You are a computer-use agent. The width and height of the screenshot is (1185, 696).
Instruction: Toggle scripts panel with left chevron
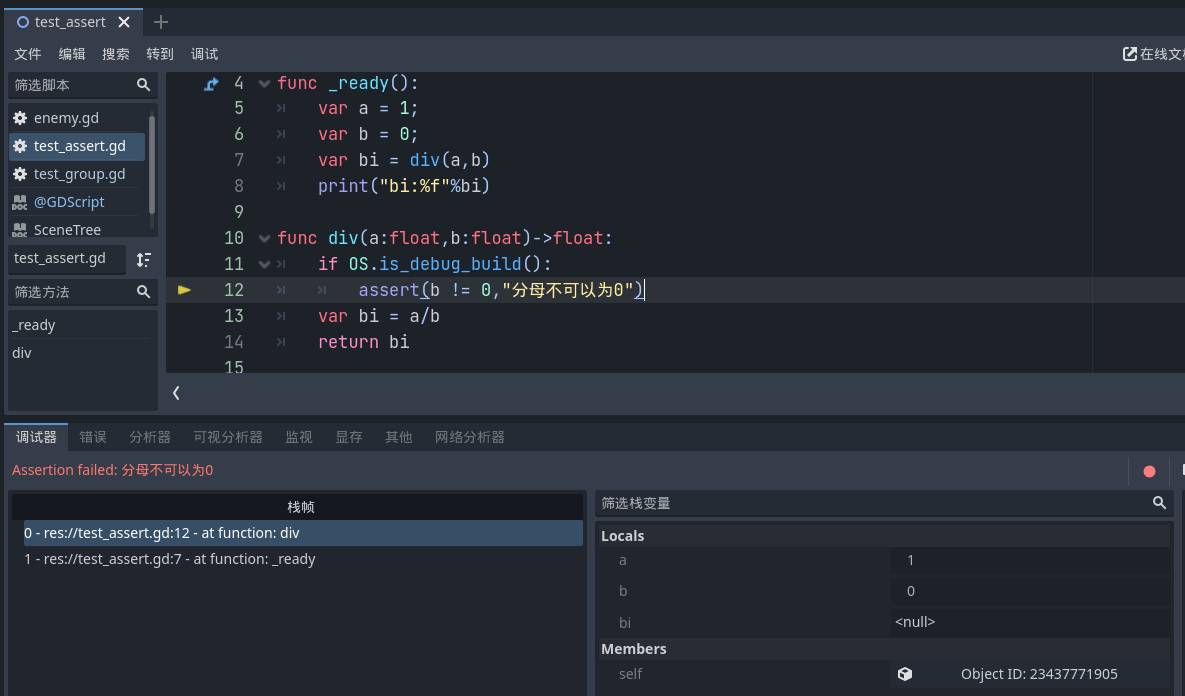(x=176, y=393)
